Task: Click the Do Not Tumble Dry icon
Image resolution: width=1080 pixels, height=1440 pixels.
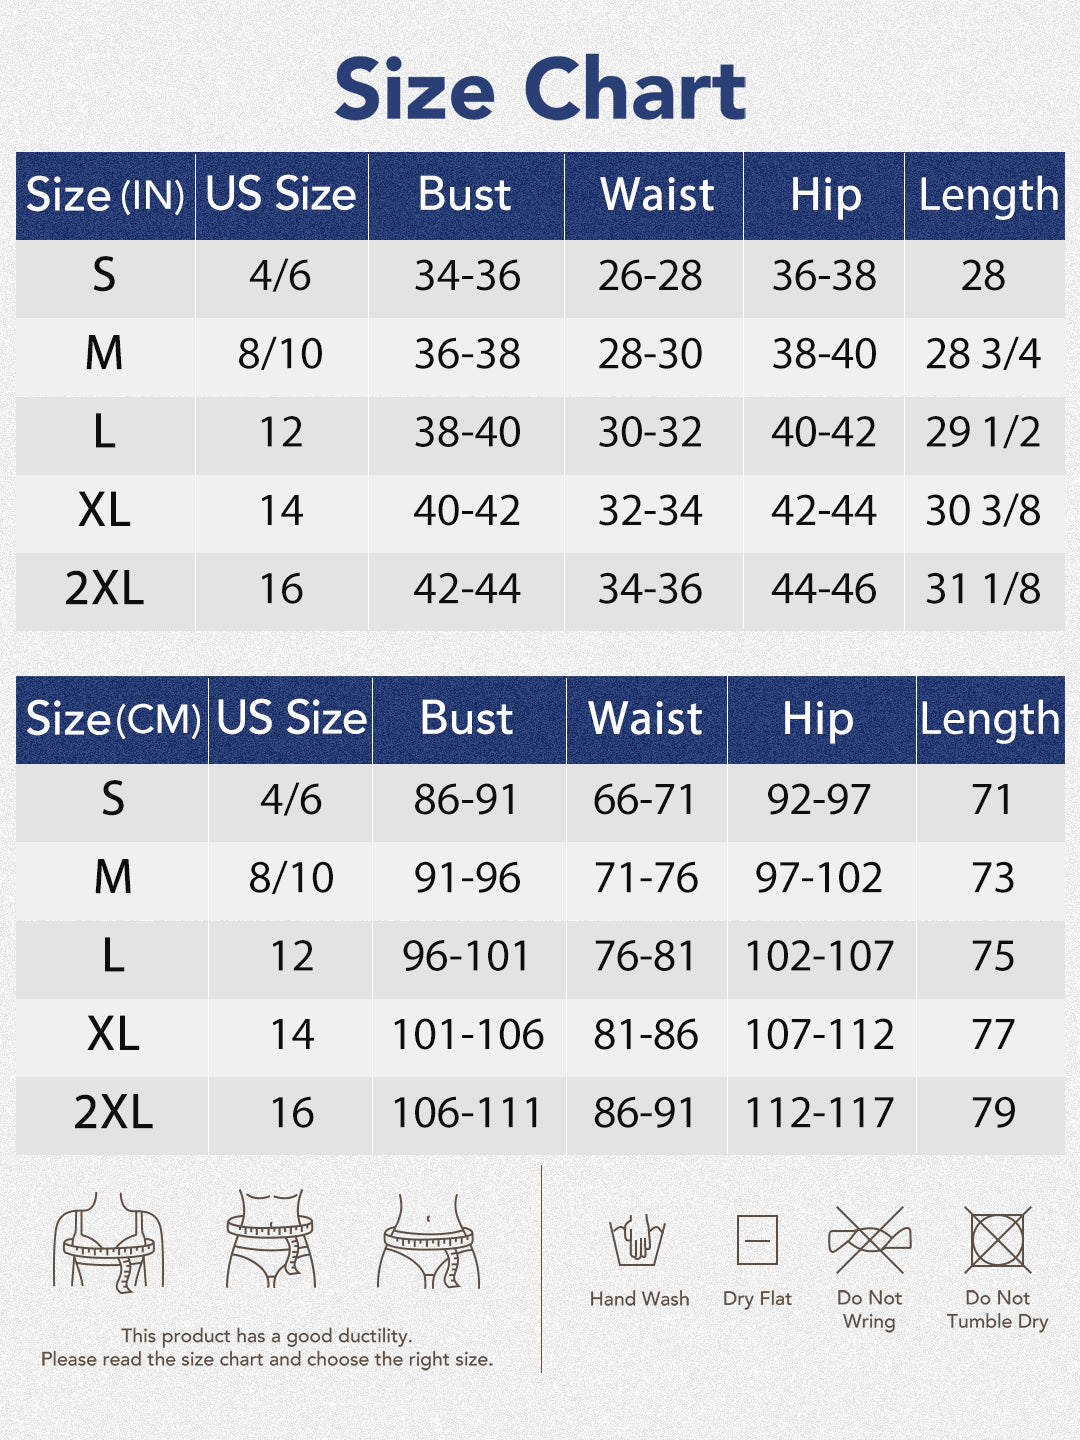Action: (x=997, y=1240)
